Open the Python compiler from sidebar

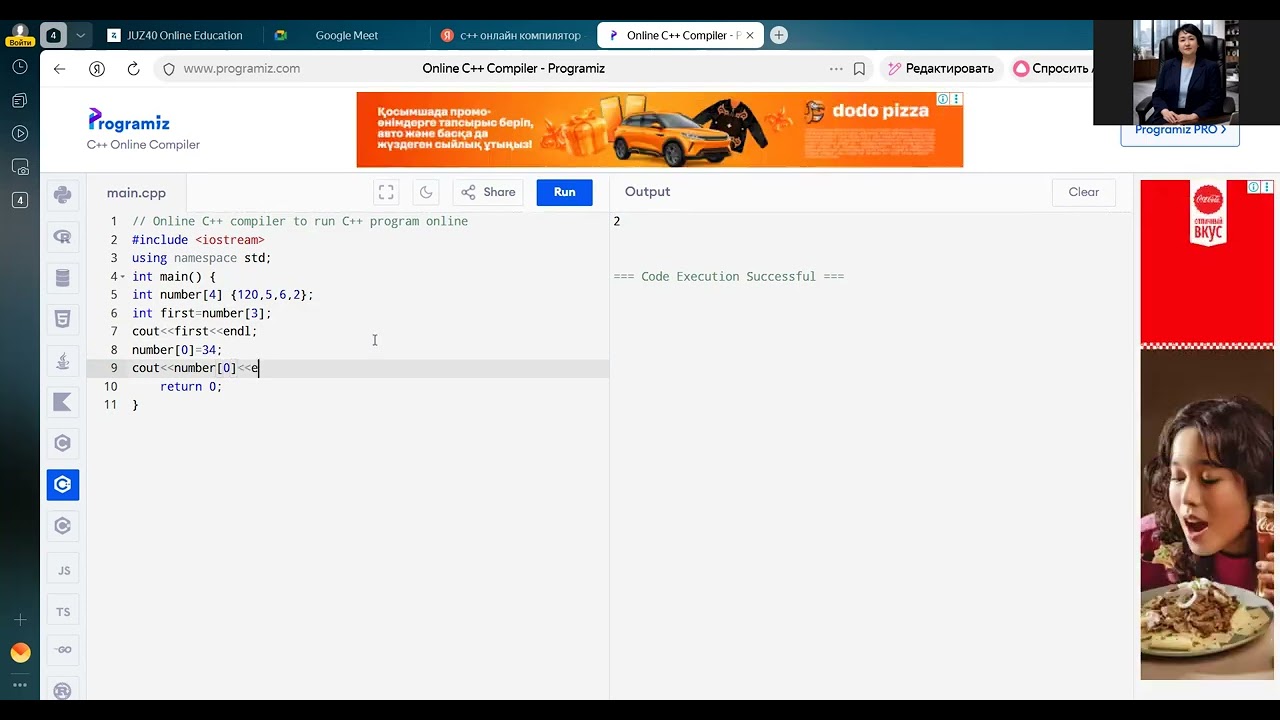coord(62,195)
